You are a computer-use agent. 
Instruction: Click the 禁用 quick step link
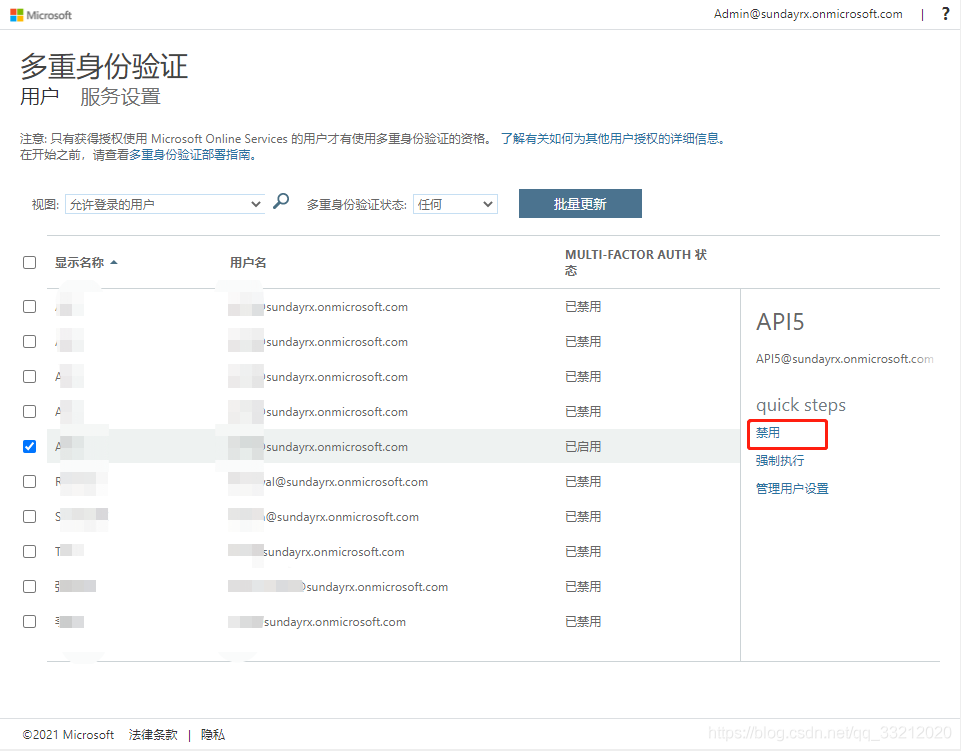768,433
